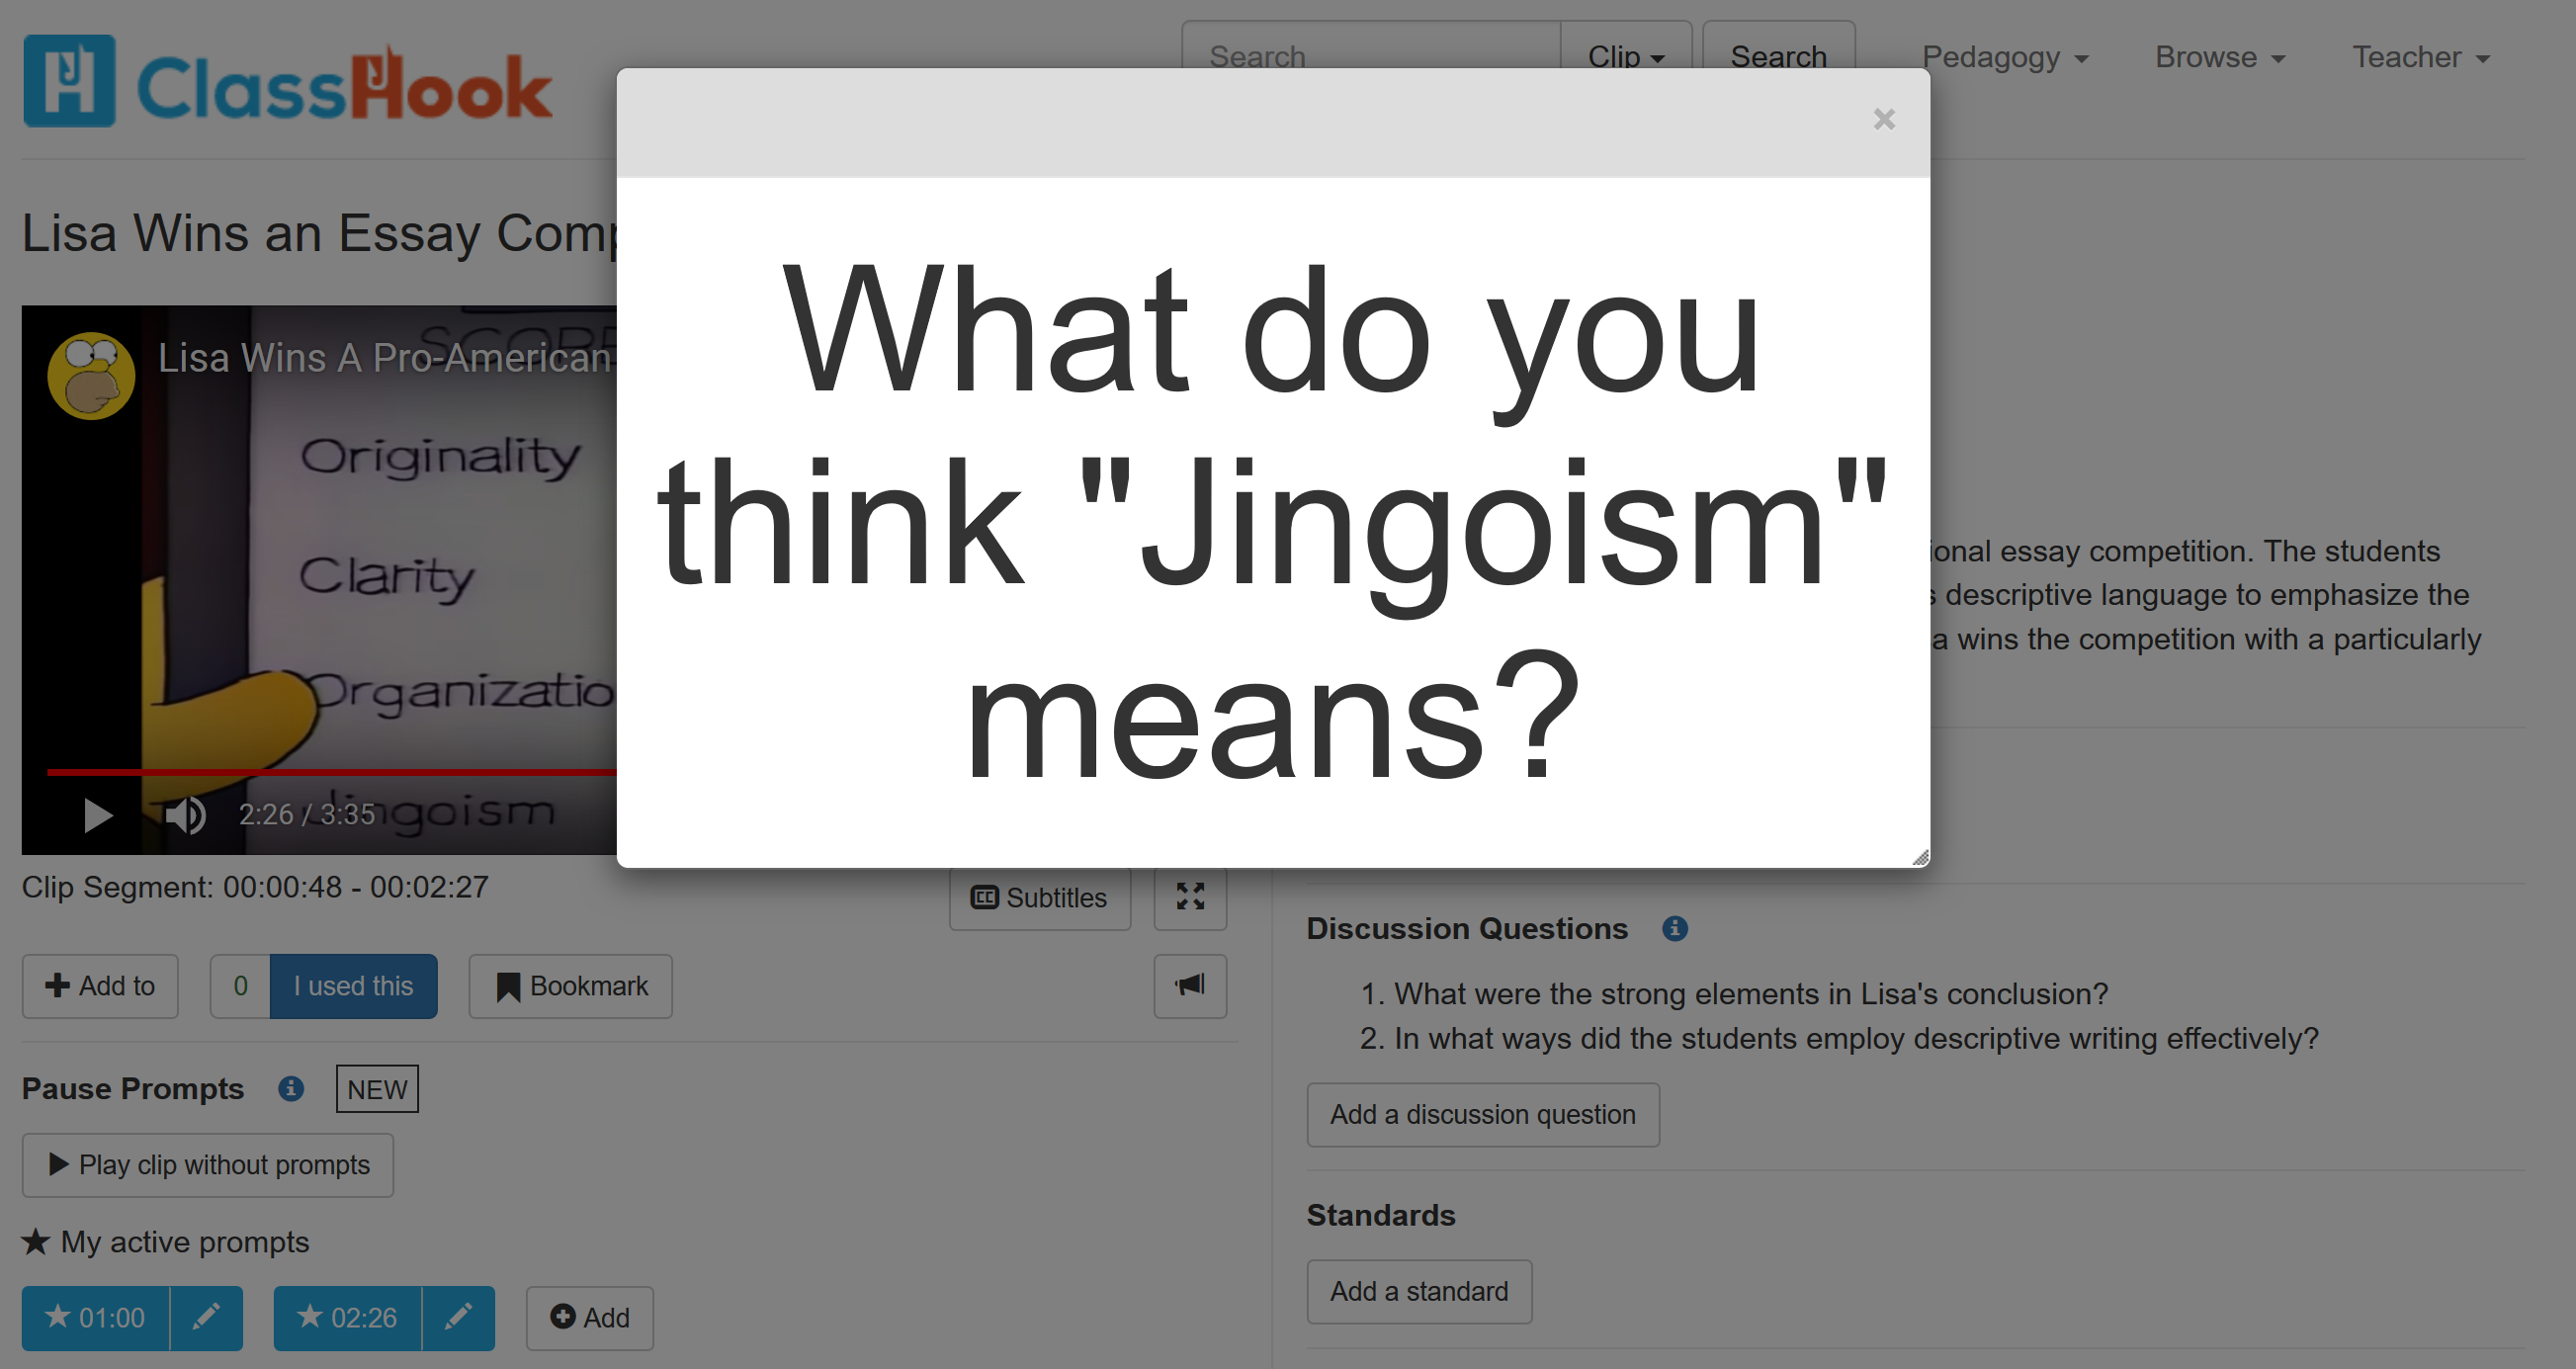Click the Standards heading
2576x1369 pixels.
pos(1380,1215)
